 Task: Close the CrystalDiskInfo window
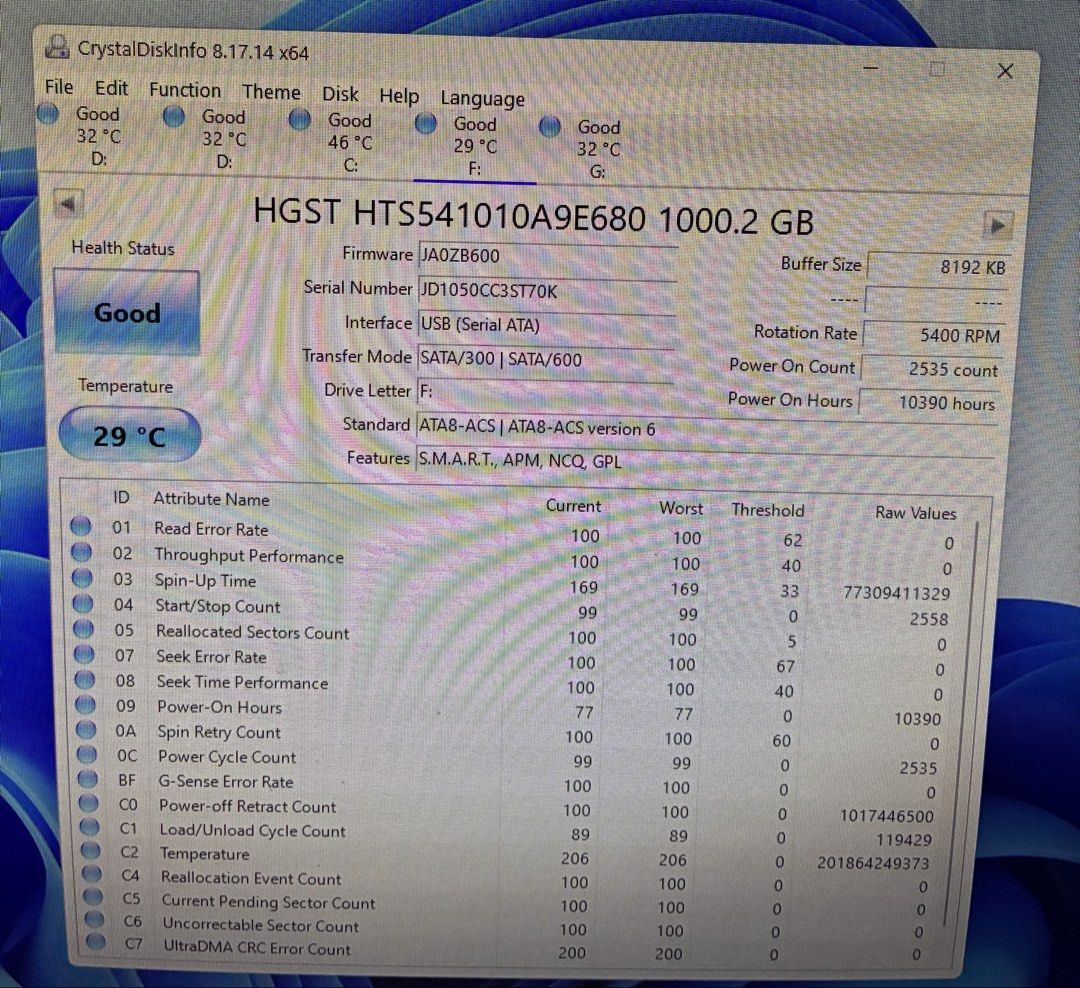[1005, 71]
